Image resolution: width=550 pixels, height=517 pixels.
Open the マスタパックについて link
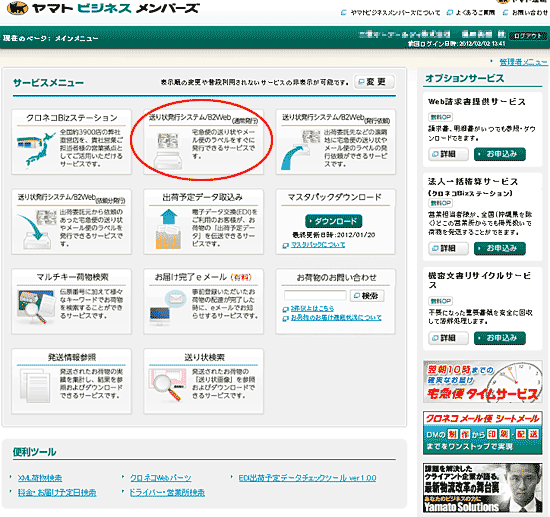318,245
